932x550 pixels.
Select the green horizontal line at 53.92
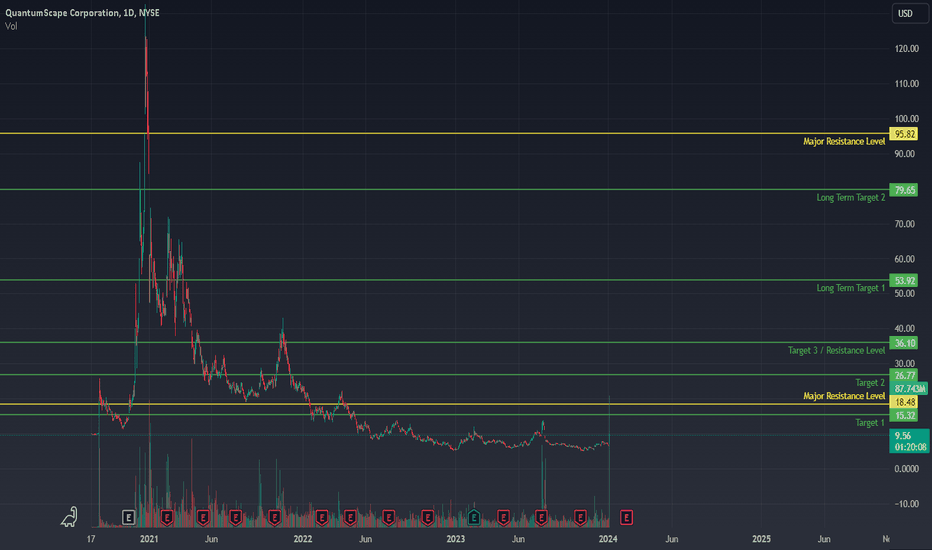pyautogui.click(x=445, y=280)
